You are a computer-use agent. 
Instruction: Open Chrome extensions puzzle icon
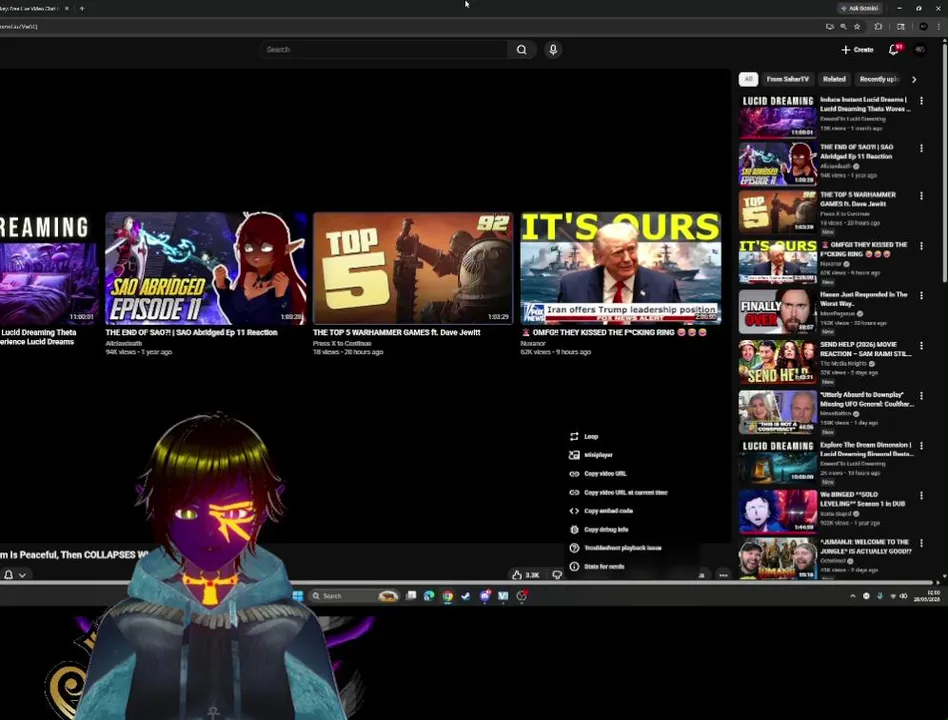click(878, 27)
